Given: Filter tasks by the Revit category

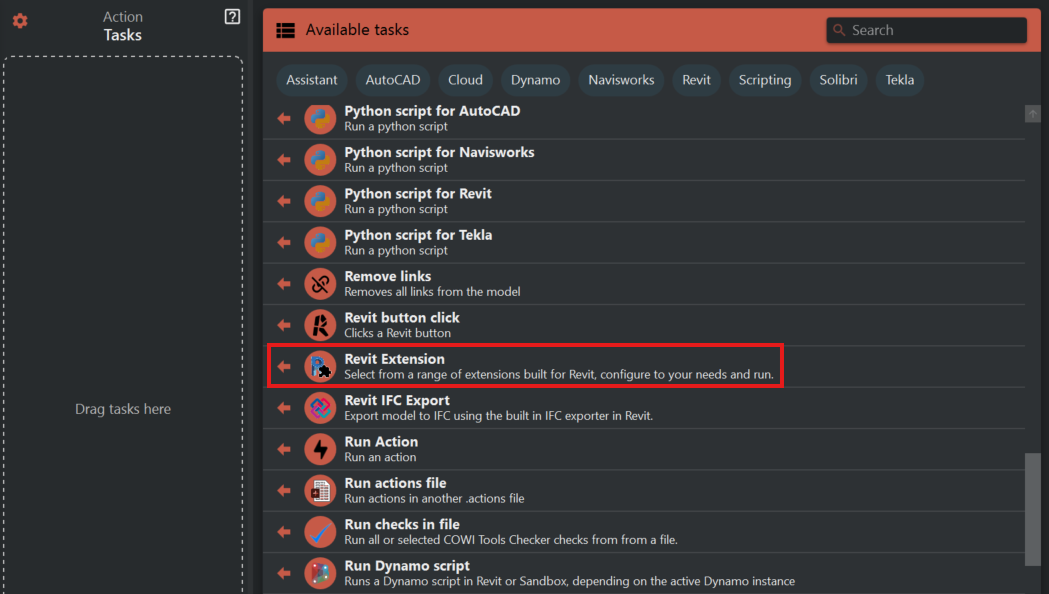Looking at the screenshot, I should point(696,80).
